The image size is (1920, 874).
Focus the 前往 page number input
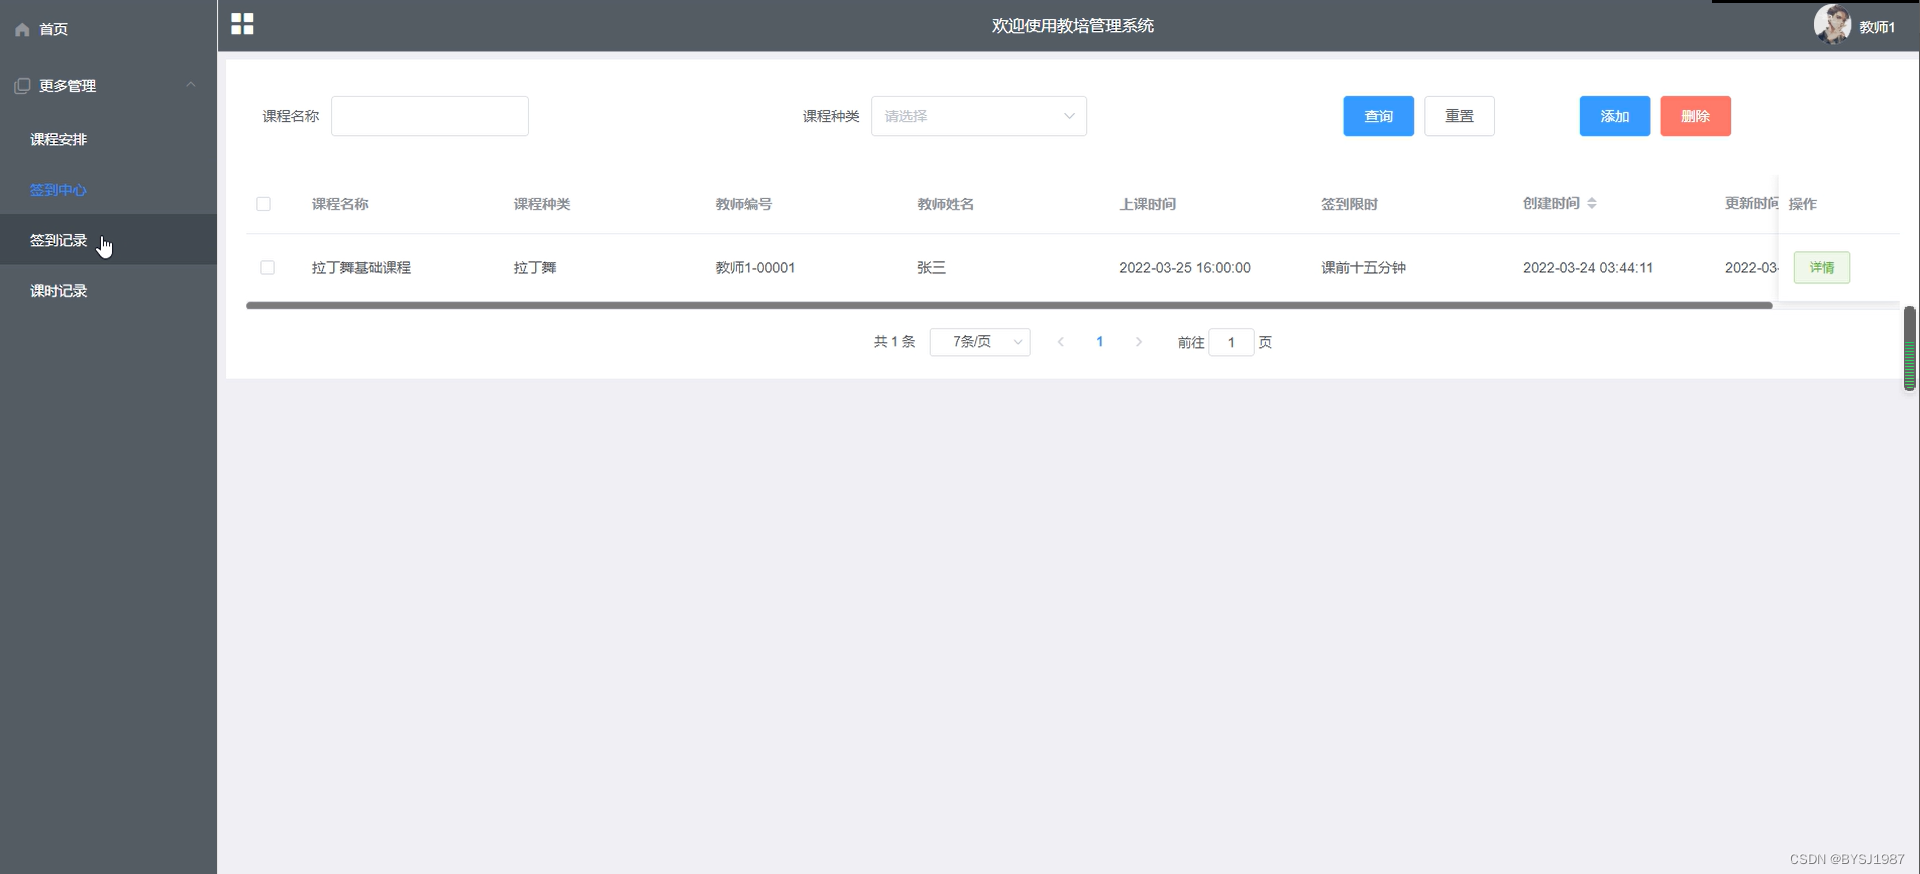point(1231,342)
